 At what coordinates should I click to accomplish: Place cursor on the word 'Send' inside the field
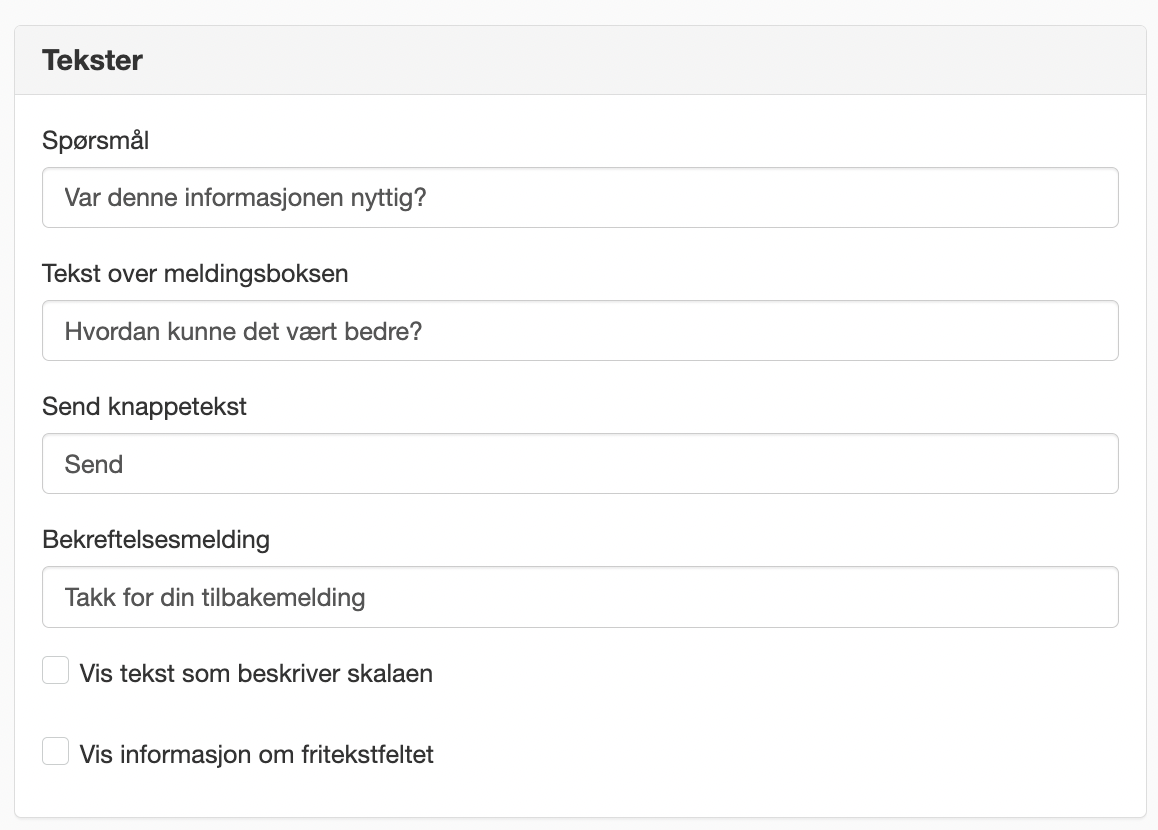tap(94, 464)
